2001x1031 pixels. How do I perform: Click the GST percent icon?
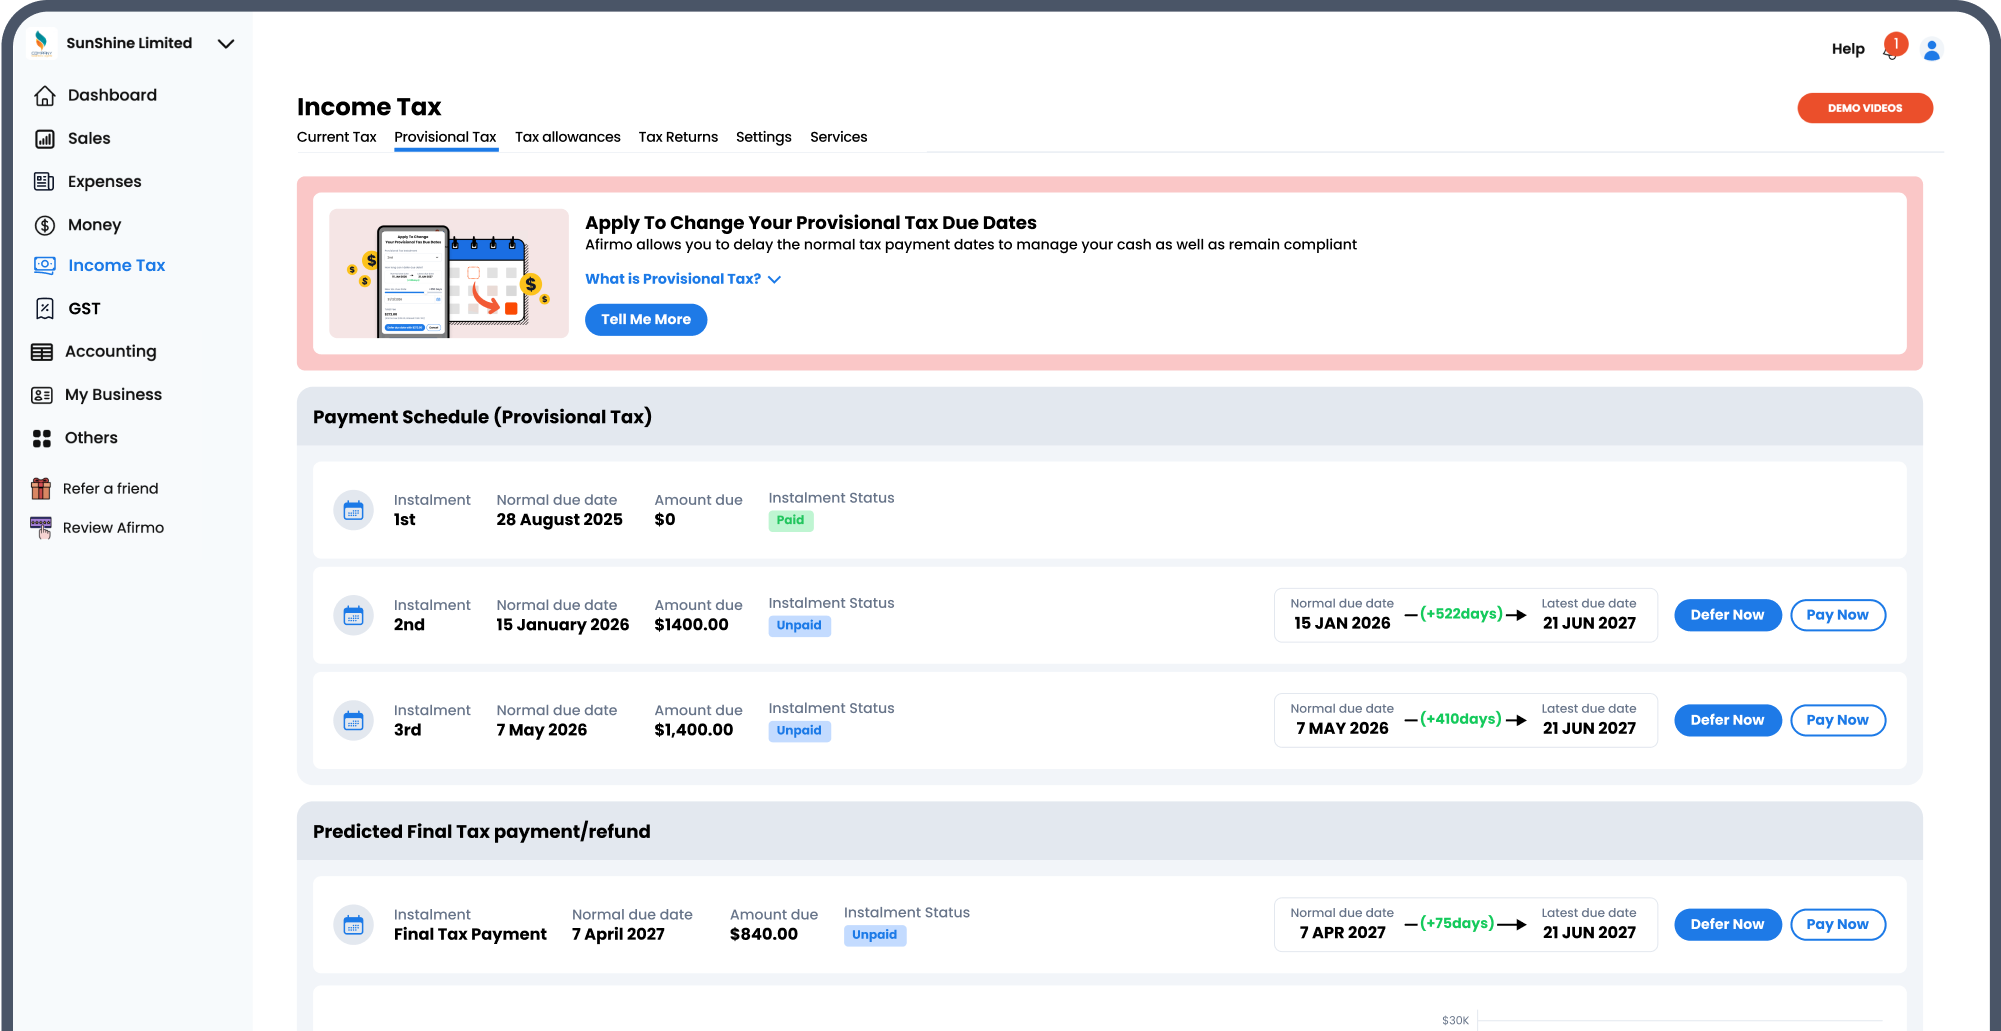coord(45,309)
